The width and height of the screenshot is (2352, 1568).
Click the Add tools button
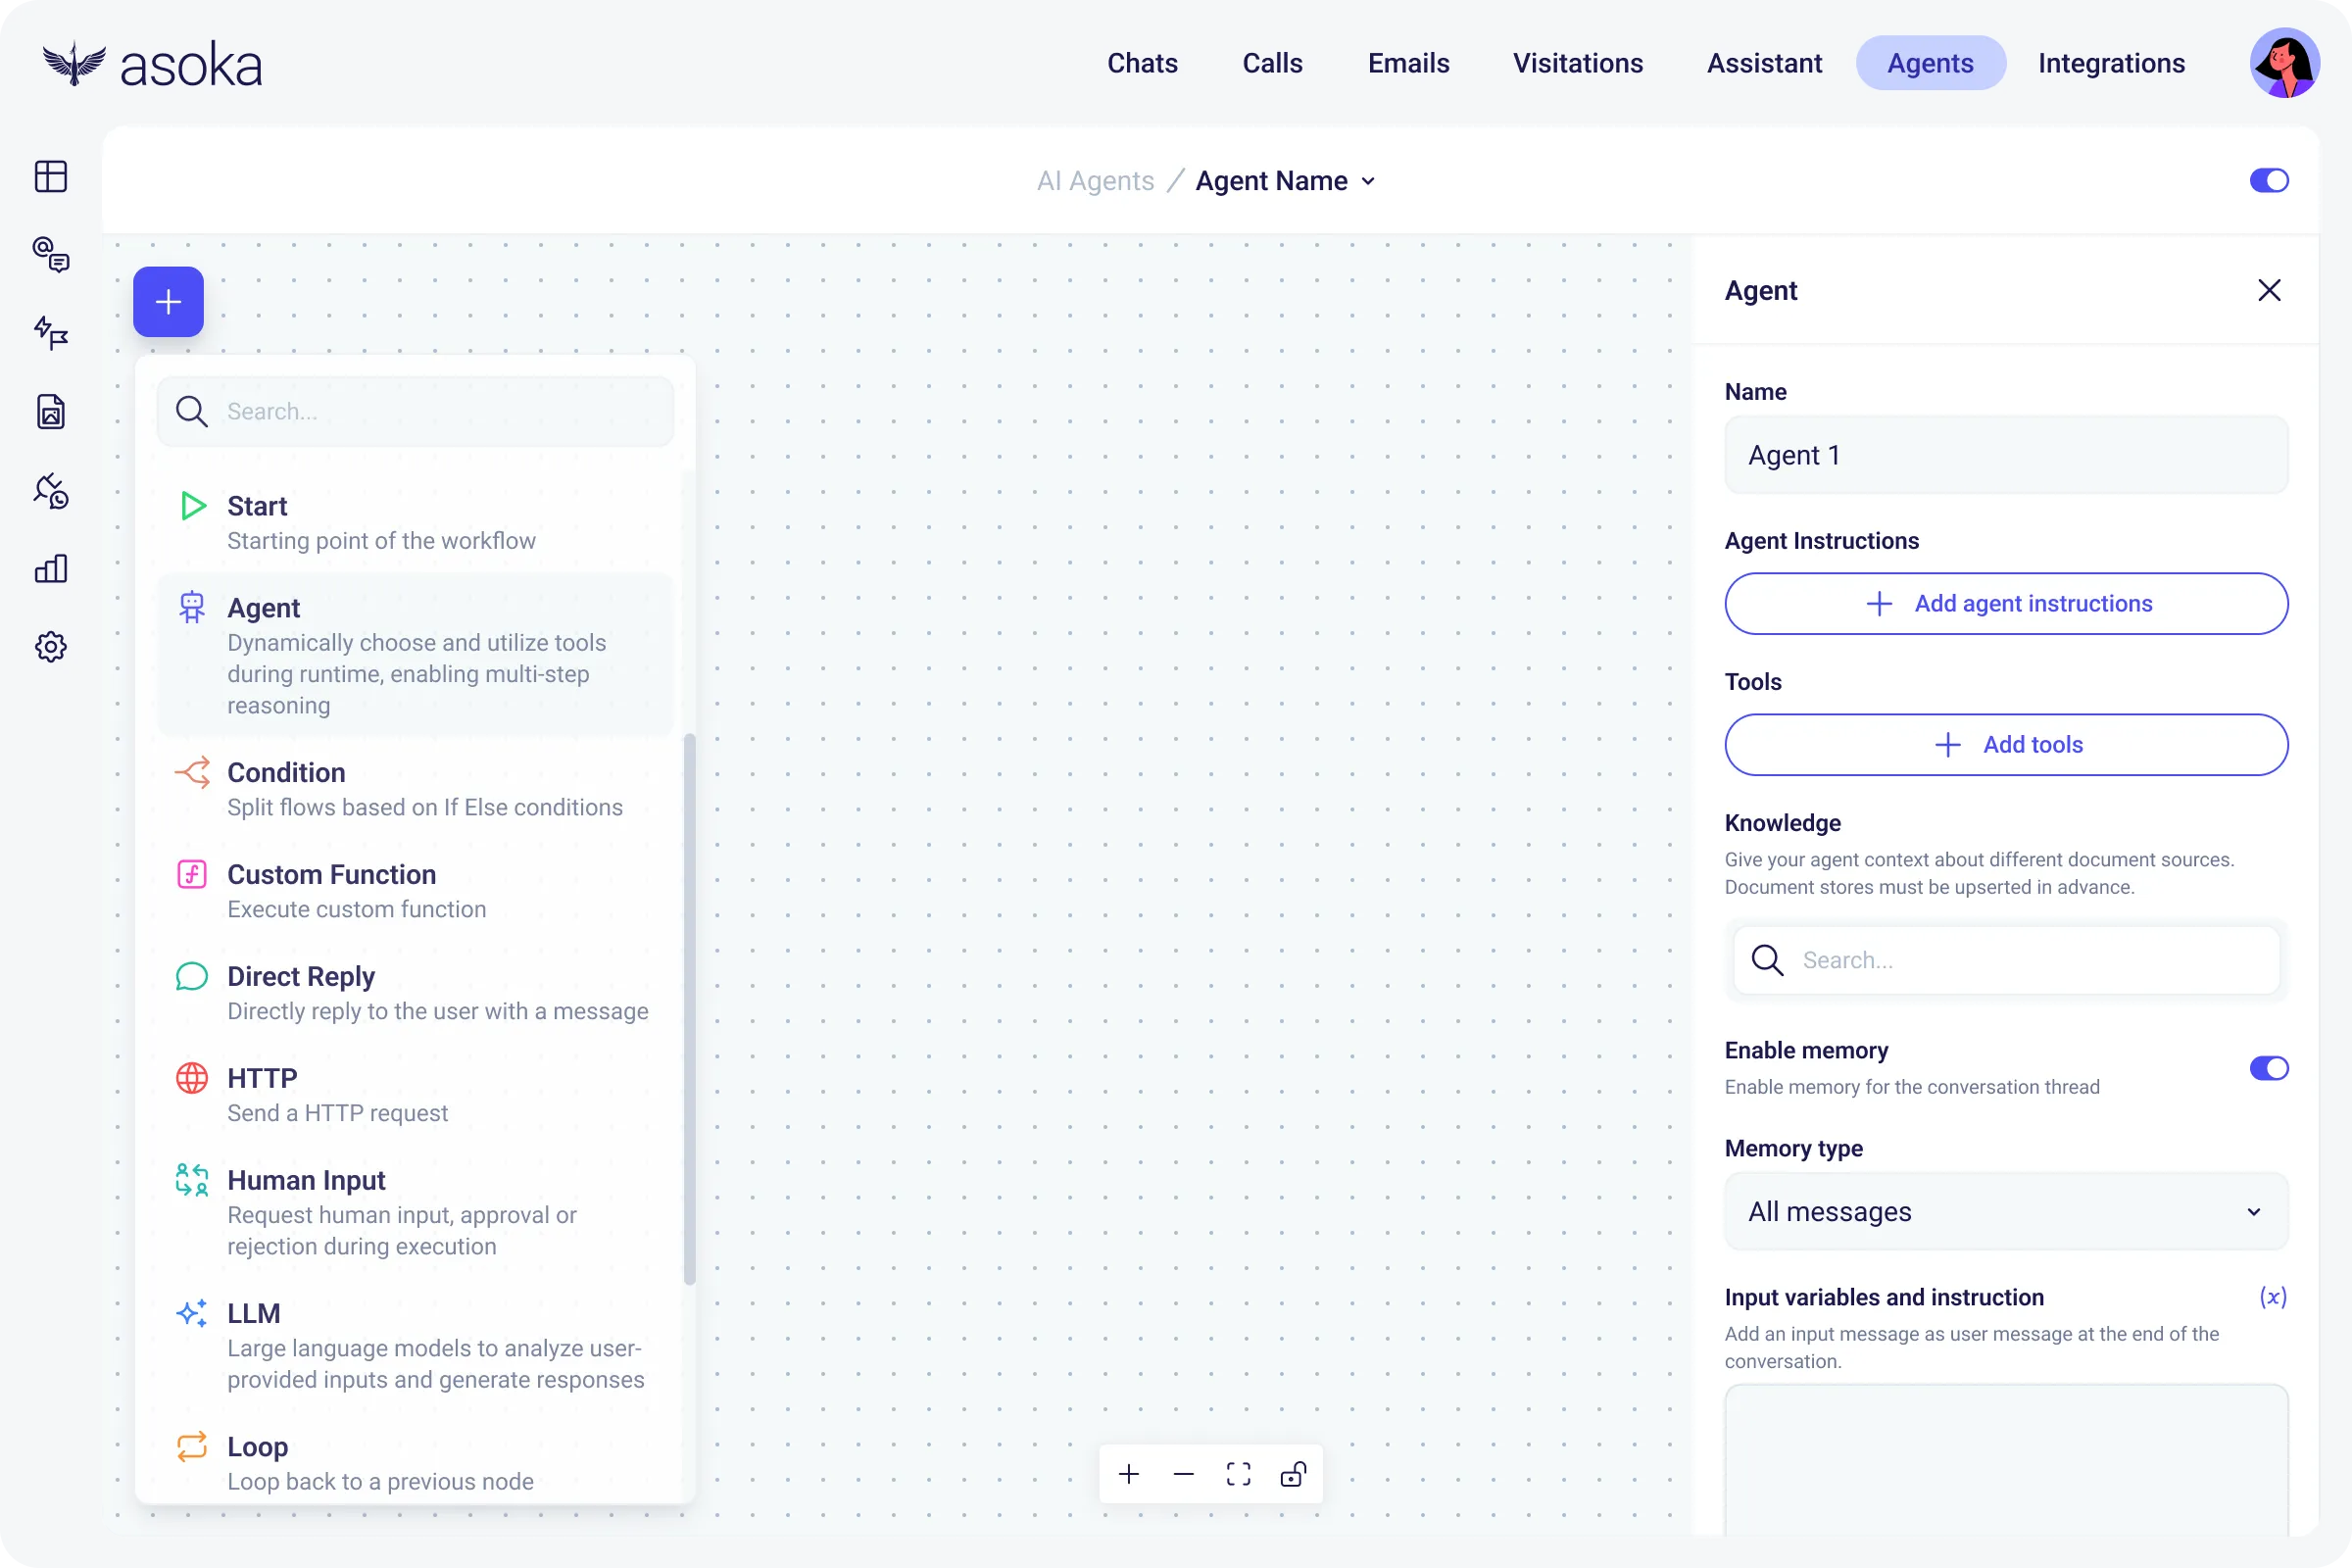(x=2005, y=745)
